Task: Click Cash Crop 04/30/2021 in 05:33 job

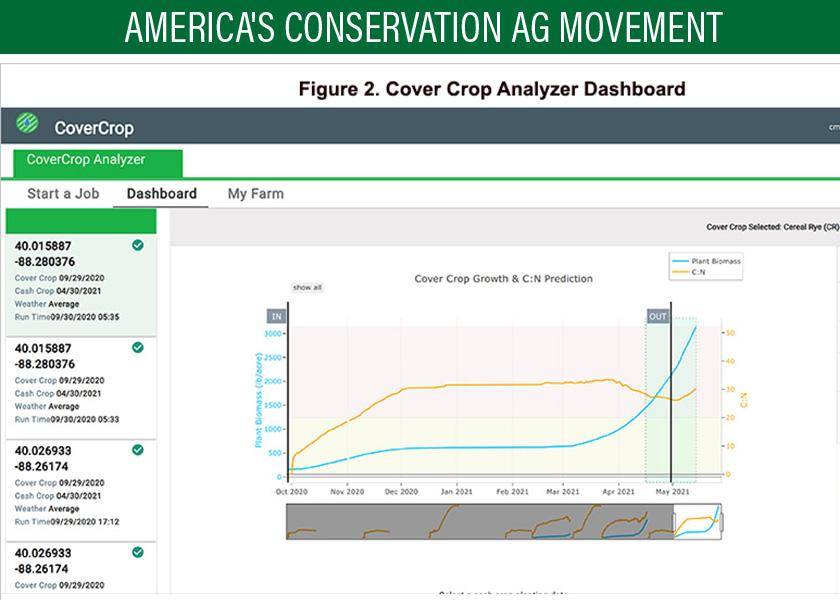Action: pyautogui.click(x=58, y=393)
